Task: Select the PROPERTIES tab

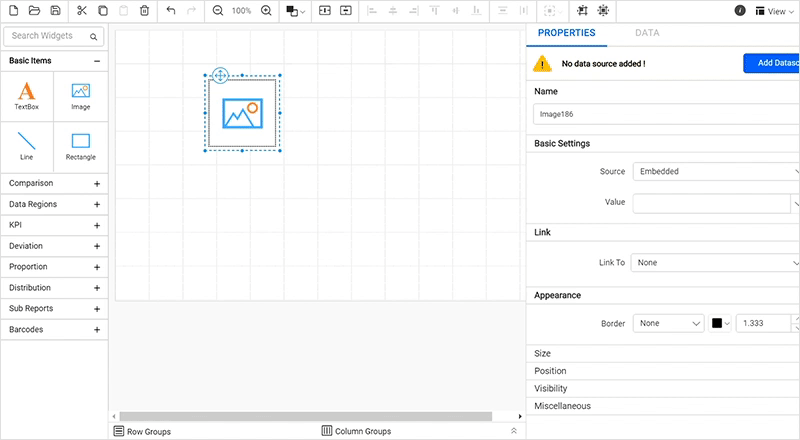Action: tap(566, 33)
